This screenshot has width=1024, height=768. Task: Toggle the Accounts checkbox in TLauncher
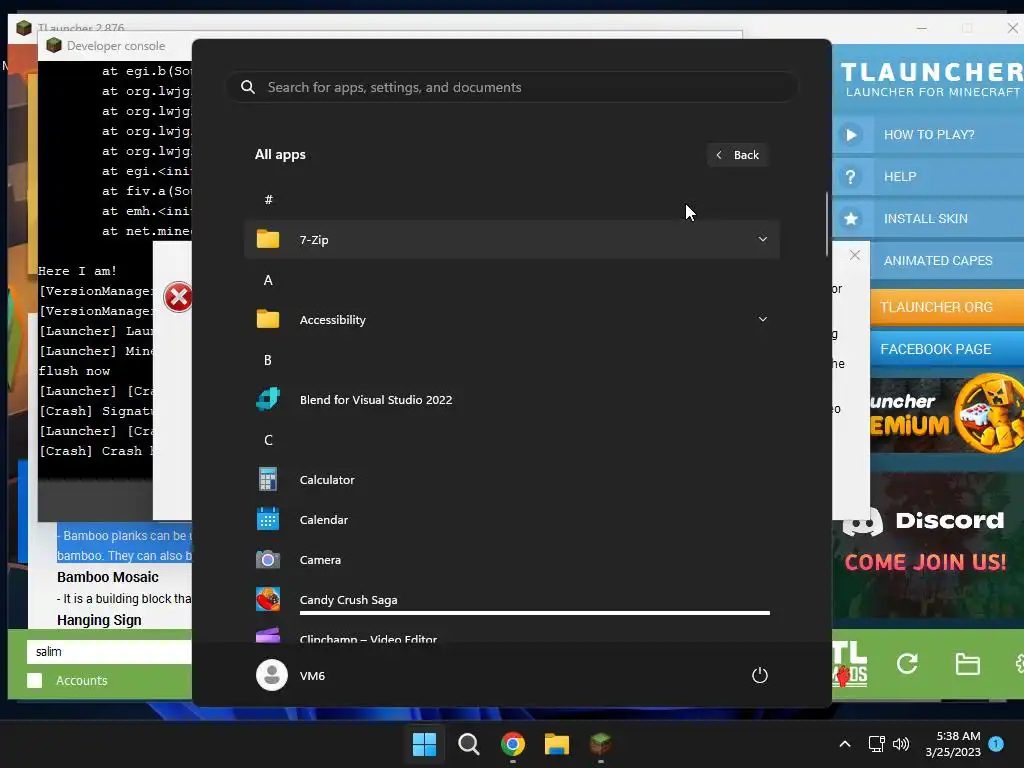[x=35, y=680]
